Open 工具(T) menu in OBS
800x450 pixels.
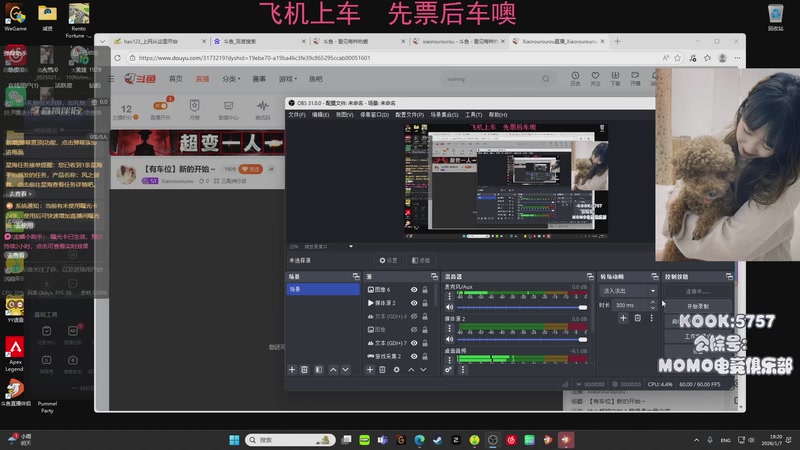click(473, 115)
